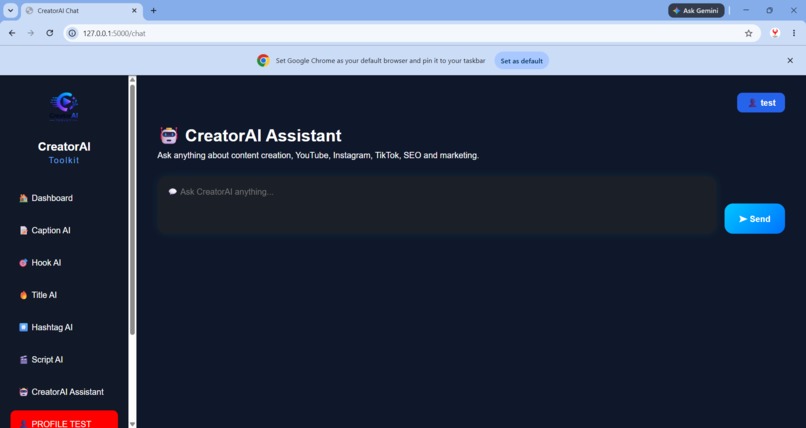The width and height of the screenshot is (806, 428).
Task: Click the sidebar scrollbar thumb
Action: (x=132, y=209)
